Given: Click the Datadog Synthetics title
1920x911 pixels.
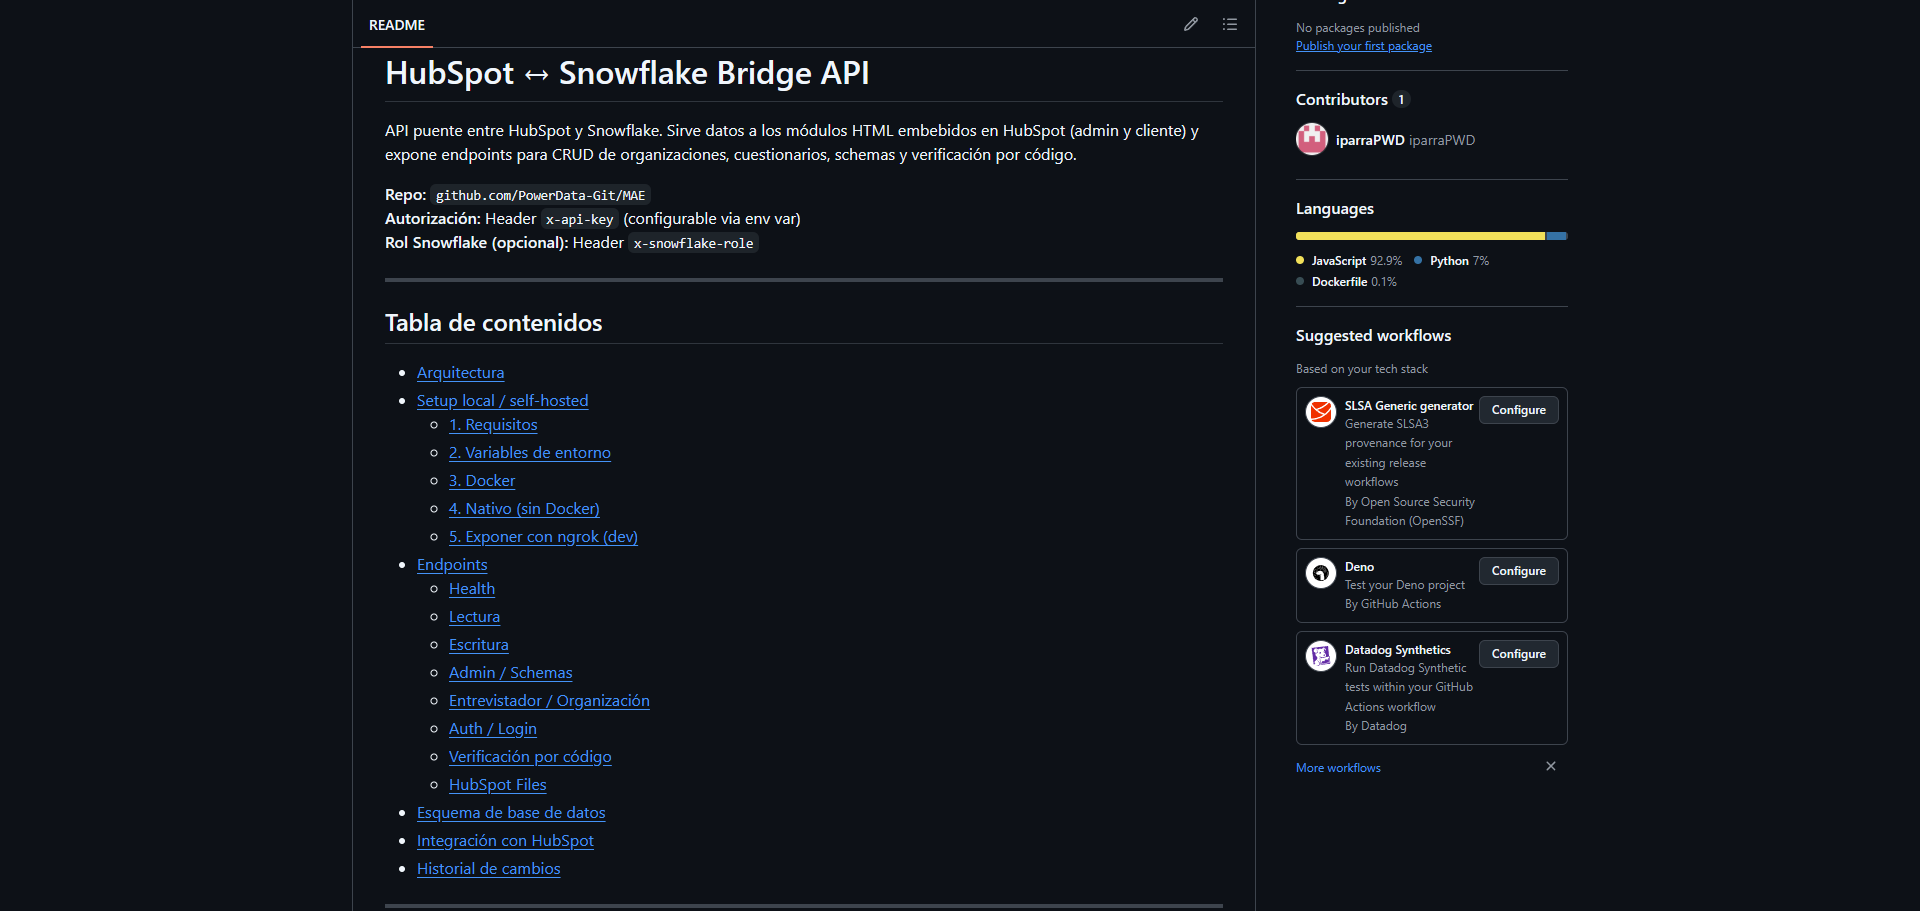Looking at the screenshot, I should 1397,650.
